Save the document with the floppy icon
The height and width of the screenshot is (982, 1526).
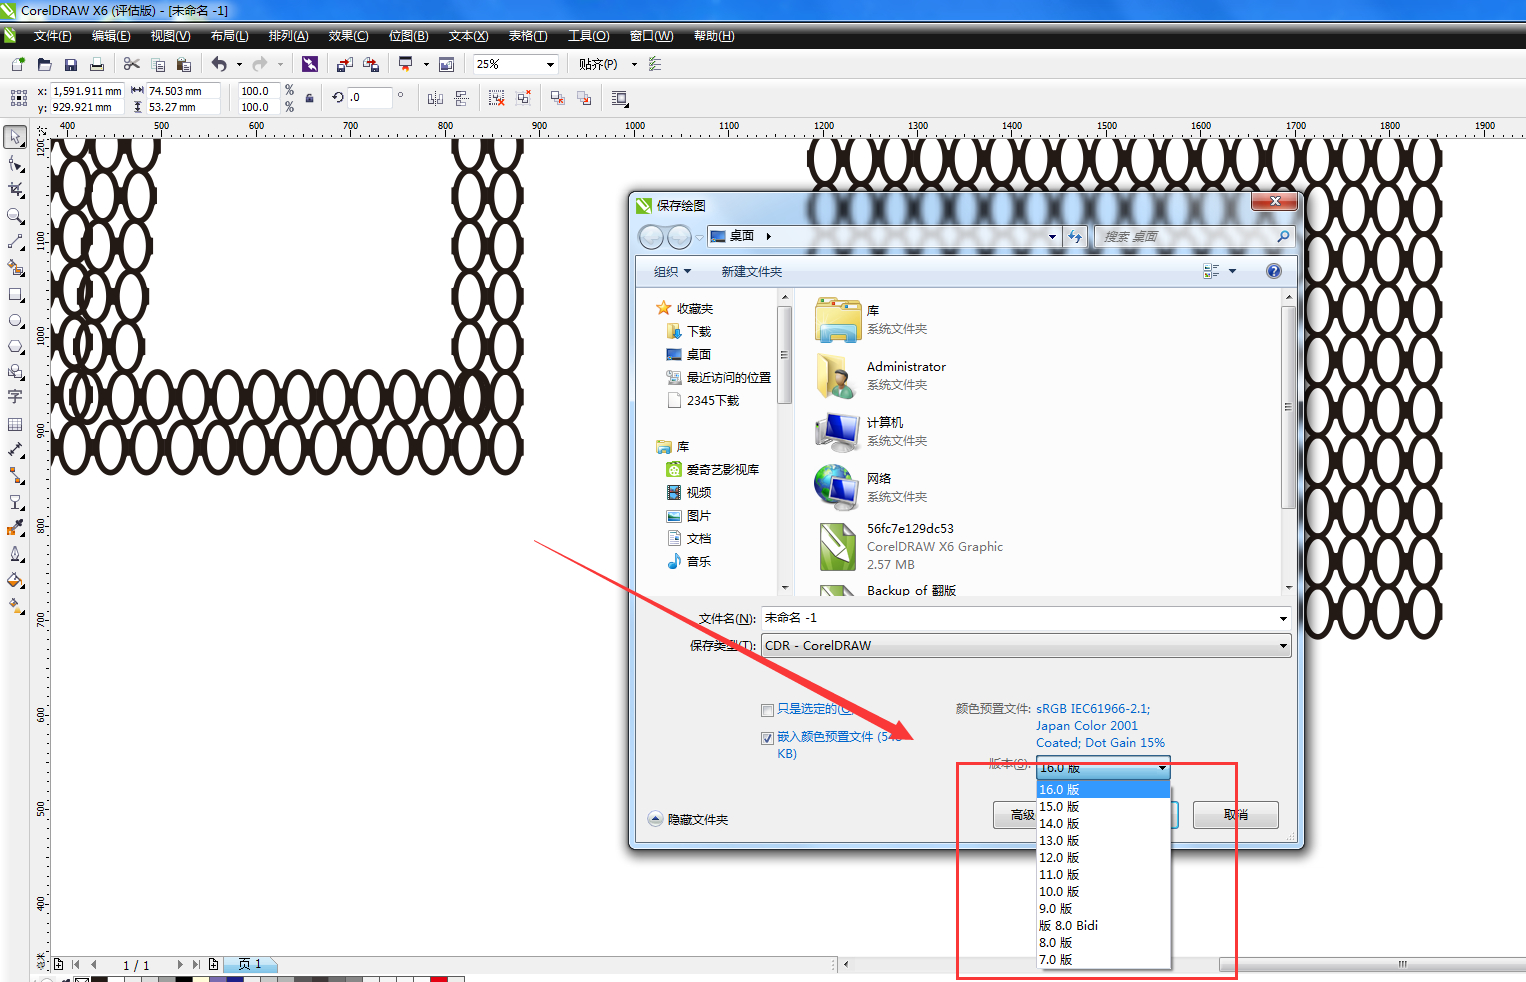pyautogui.click(x=71, y=64)
